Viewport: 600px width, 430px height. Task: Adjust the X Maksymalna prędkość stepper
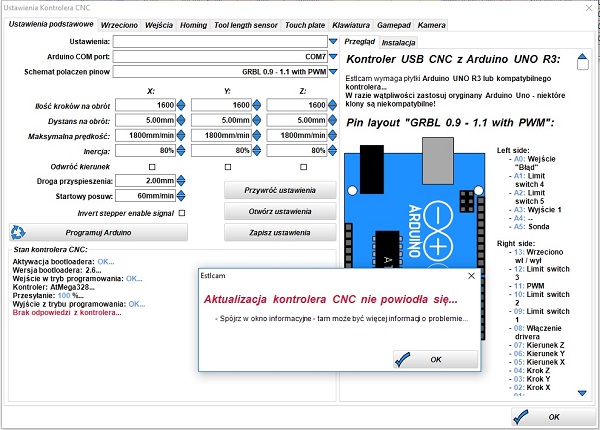click(181, 135)
